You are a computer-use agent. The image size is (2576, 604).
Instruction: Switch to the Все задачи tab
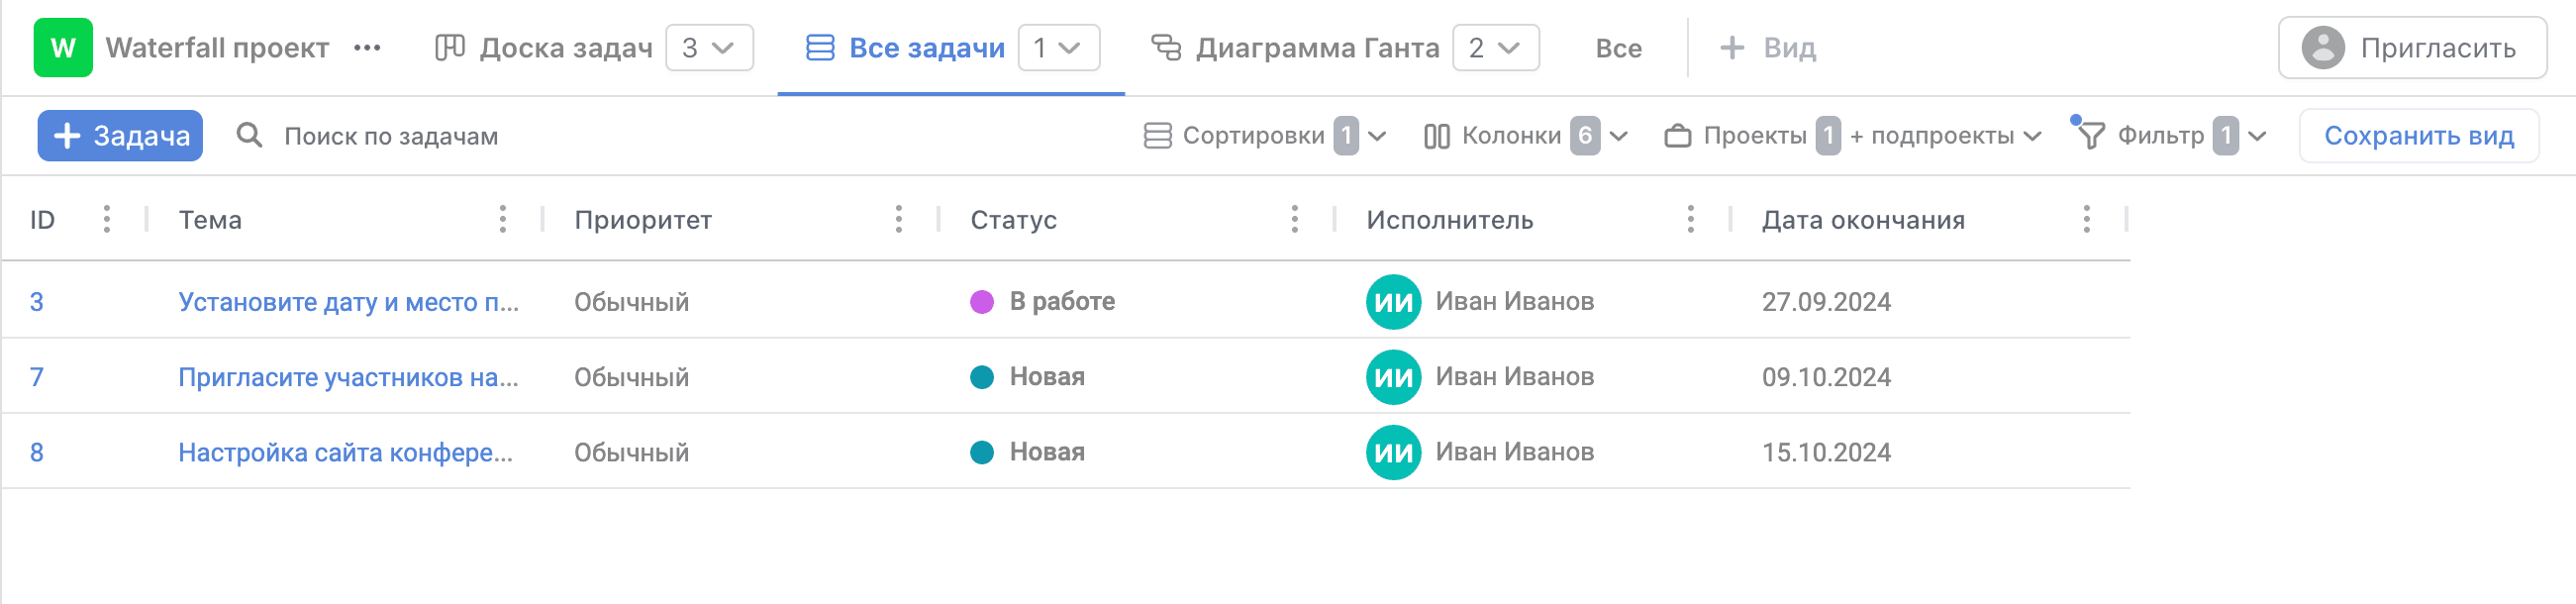tap(926, 47)
